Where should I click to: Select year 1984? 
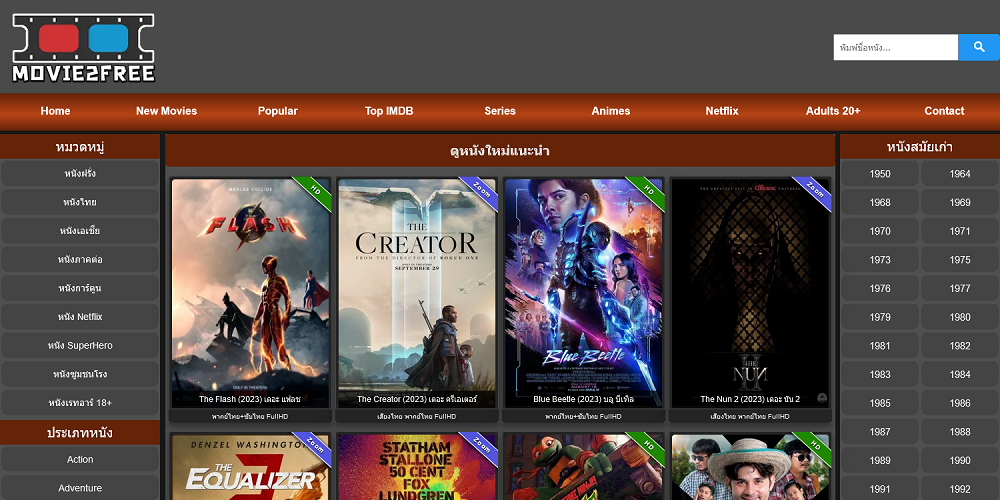click(x=960, y=374)
